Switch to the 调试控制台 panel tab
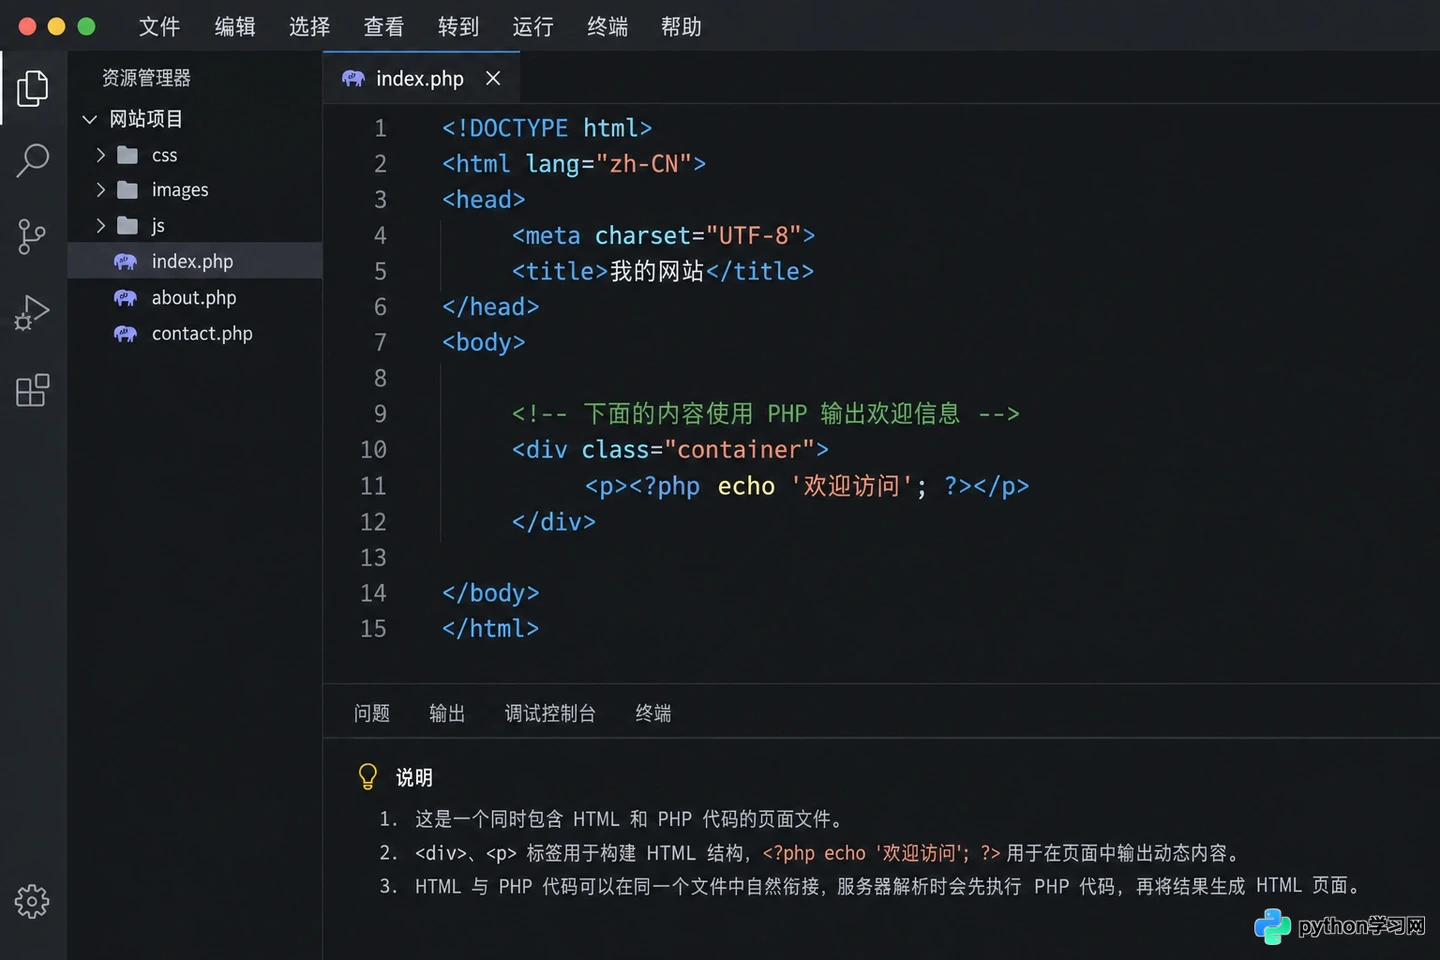 [550, 713]
